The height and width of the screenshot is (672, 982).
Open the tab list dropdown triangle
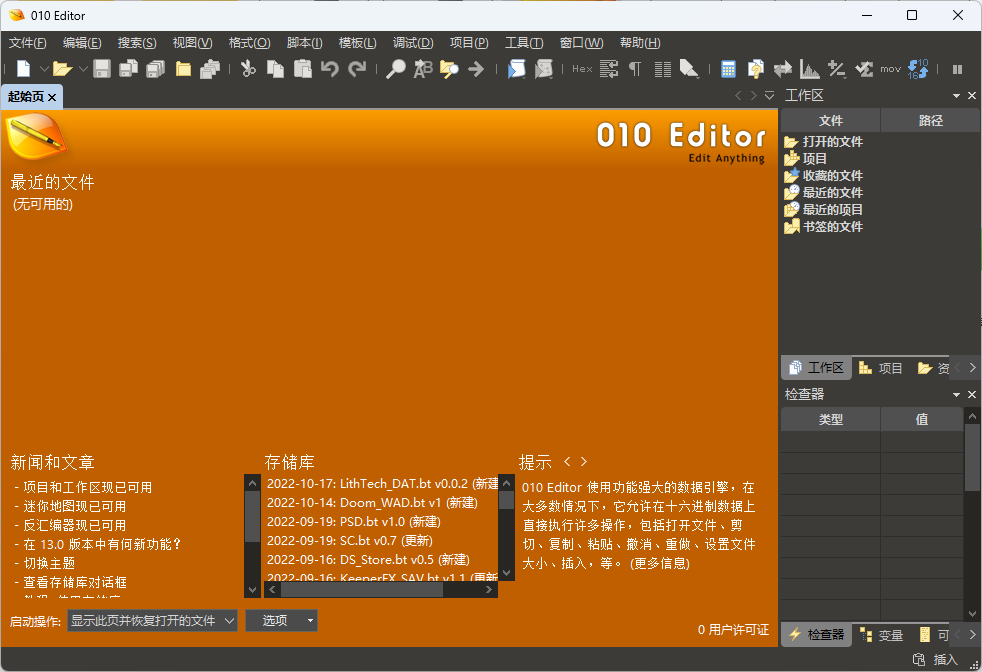point(770,95)
